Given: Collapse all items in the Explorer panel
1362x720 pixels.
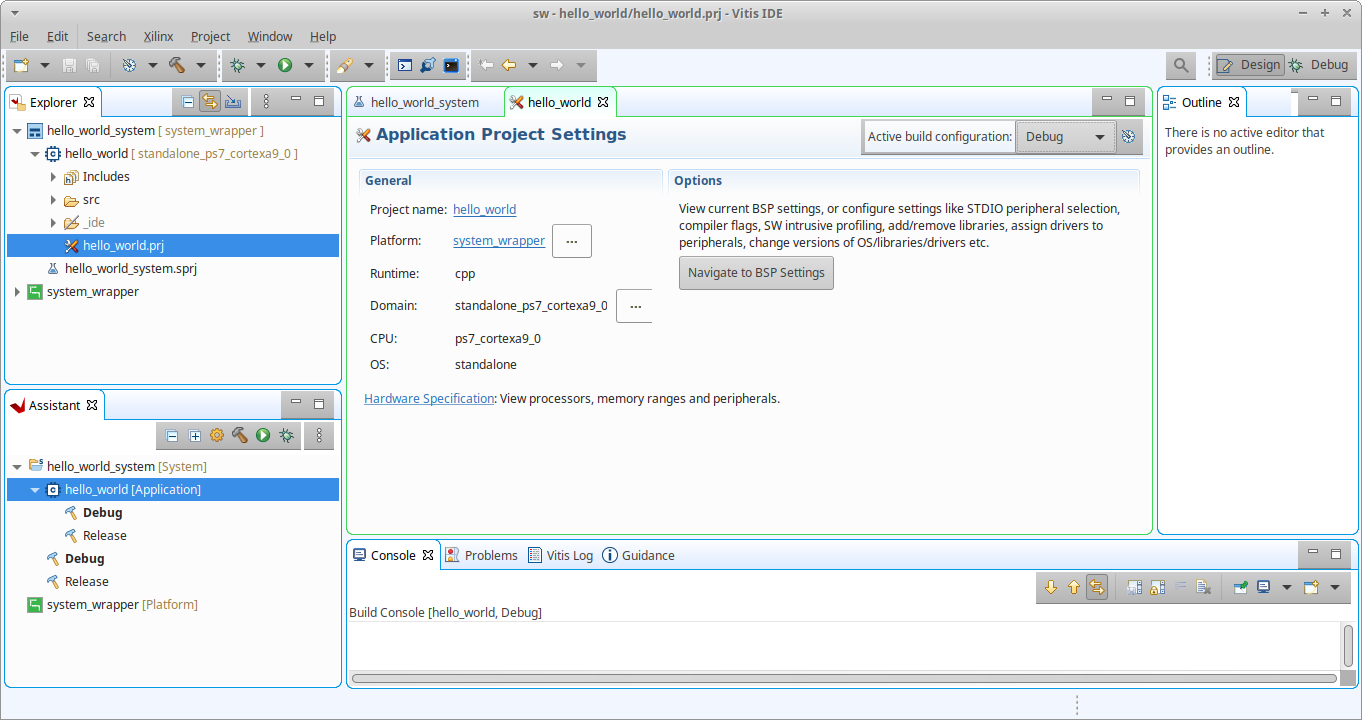Looking at the screenshot, I should [x=187, y=101].
